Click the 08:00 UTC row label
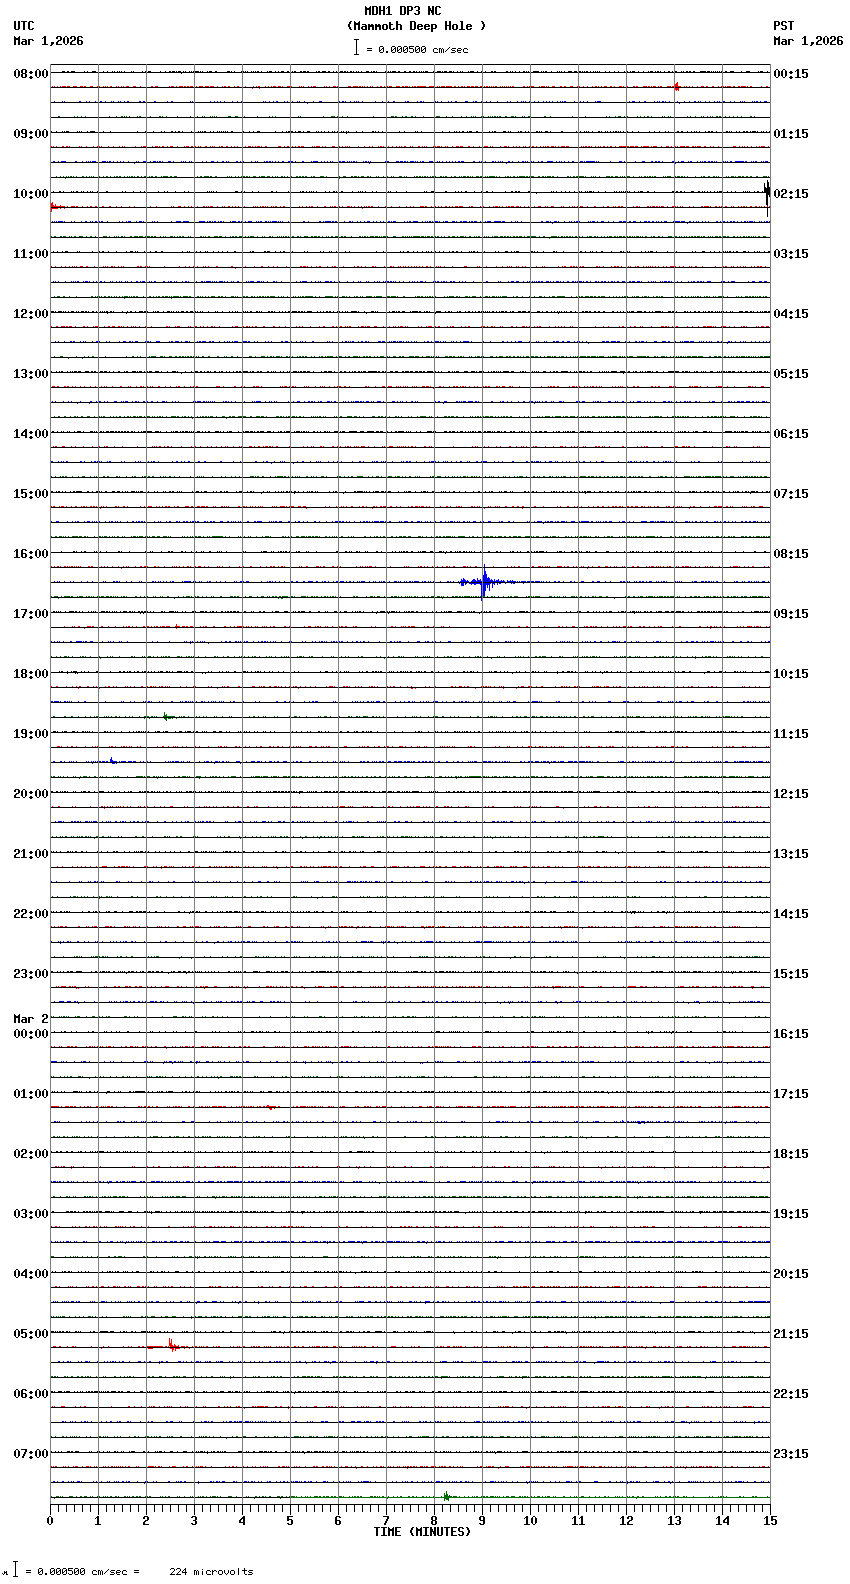Viewport: 850px width, 1584px height. [x=30, y=74]
